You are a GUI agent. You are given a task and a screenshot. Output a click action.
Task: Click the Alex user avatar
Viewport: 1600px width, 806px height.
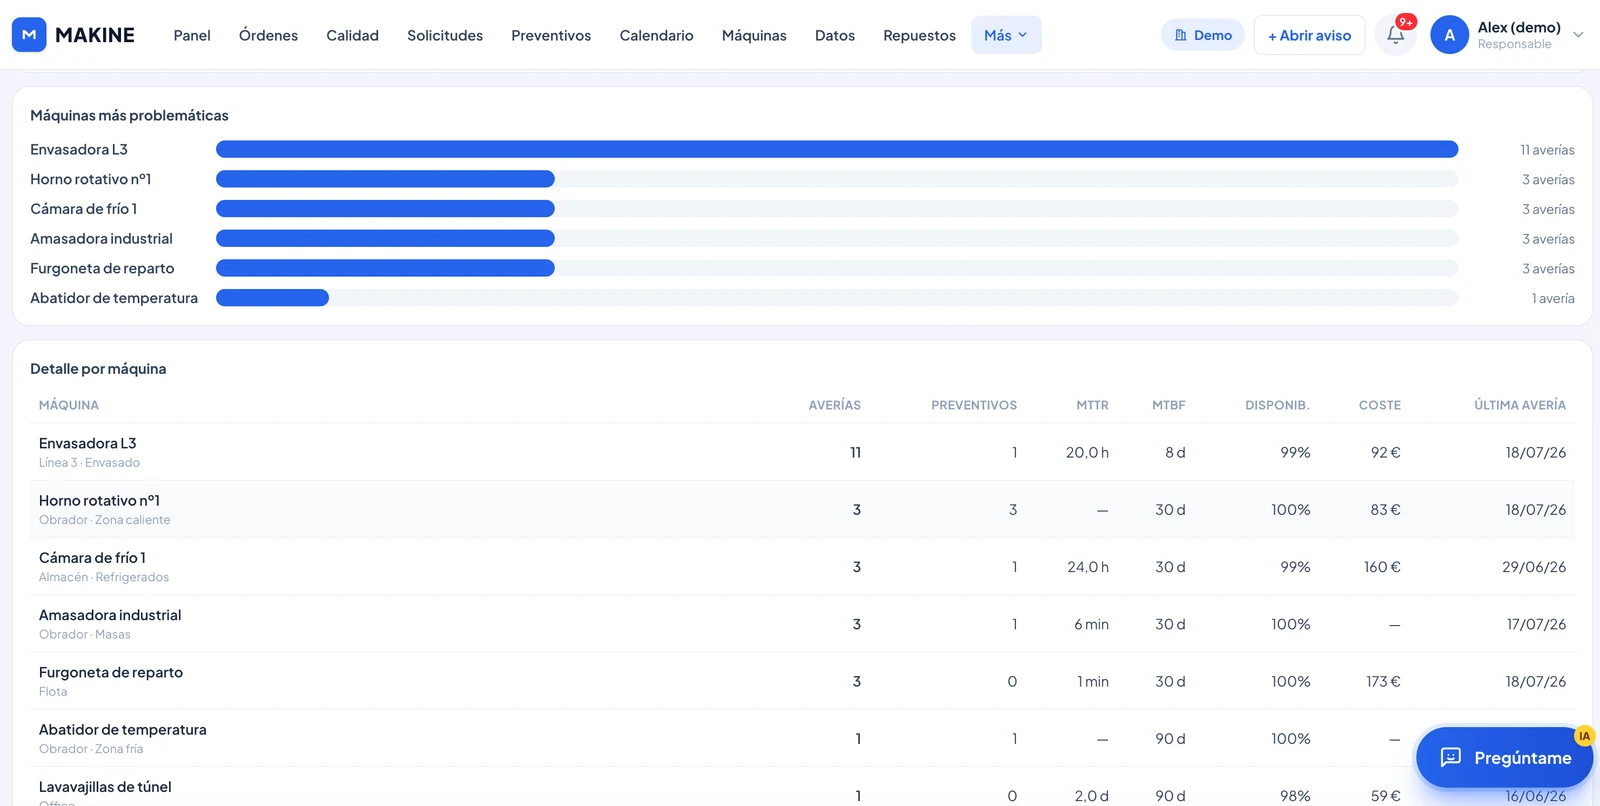[x=1449, y=35]
